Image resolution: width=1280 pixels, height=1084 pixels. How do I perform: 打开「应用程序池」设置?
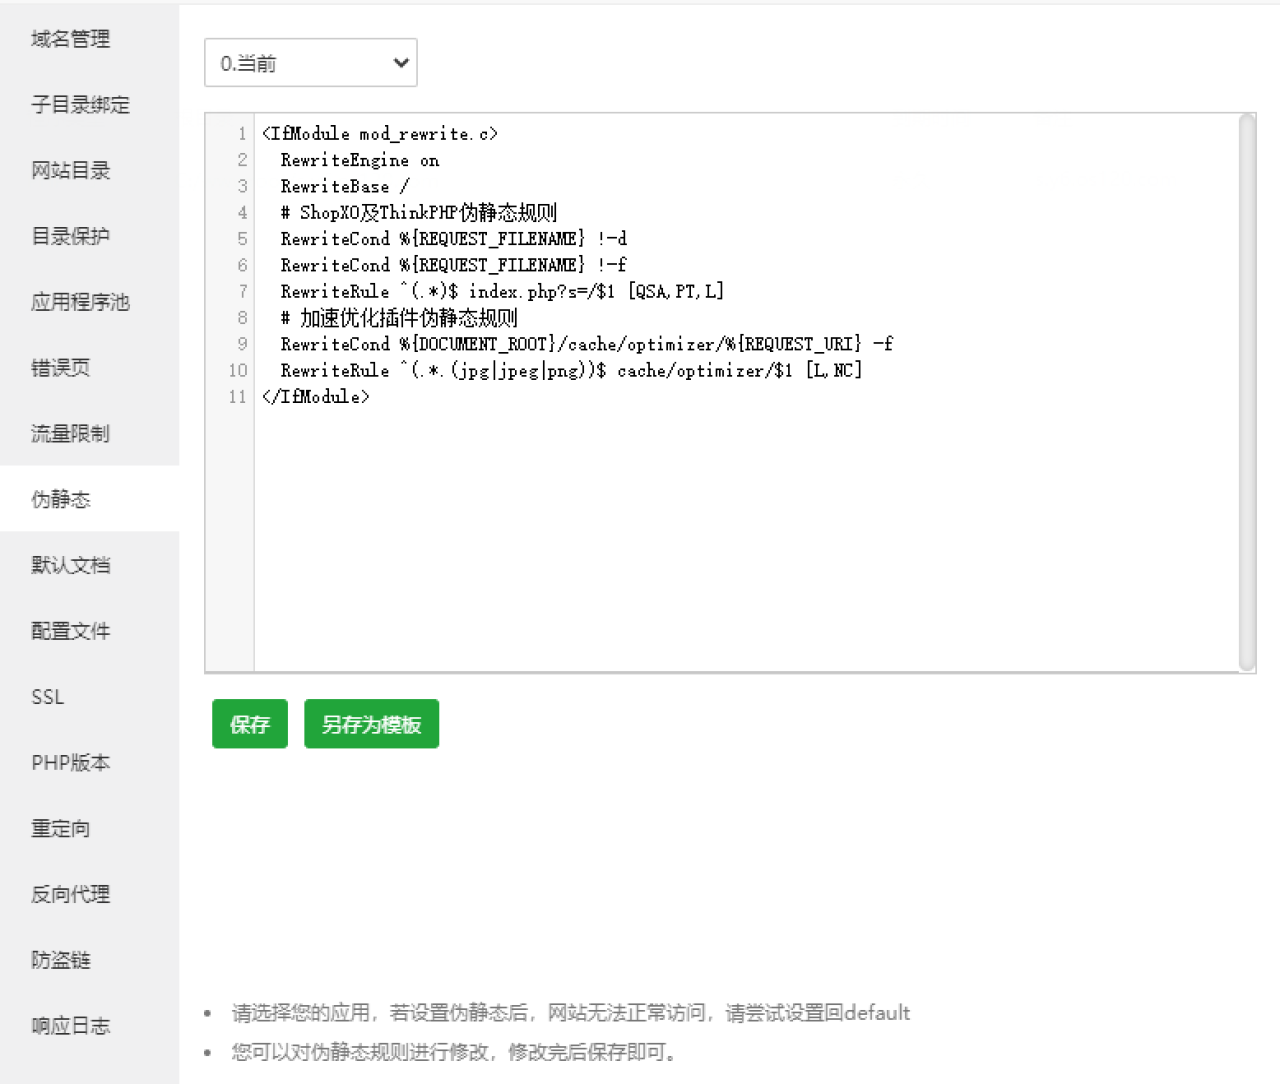(x=80, y=302)
